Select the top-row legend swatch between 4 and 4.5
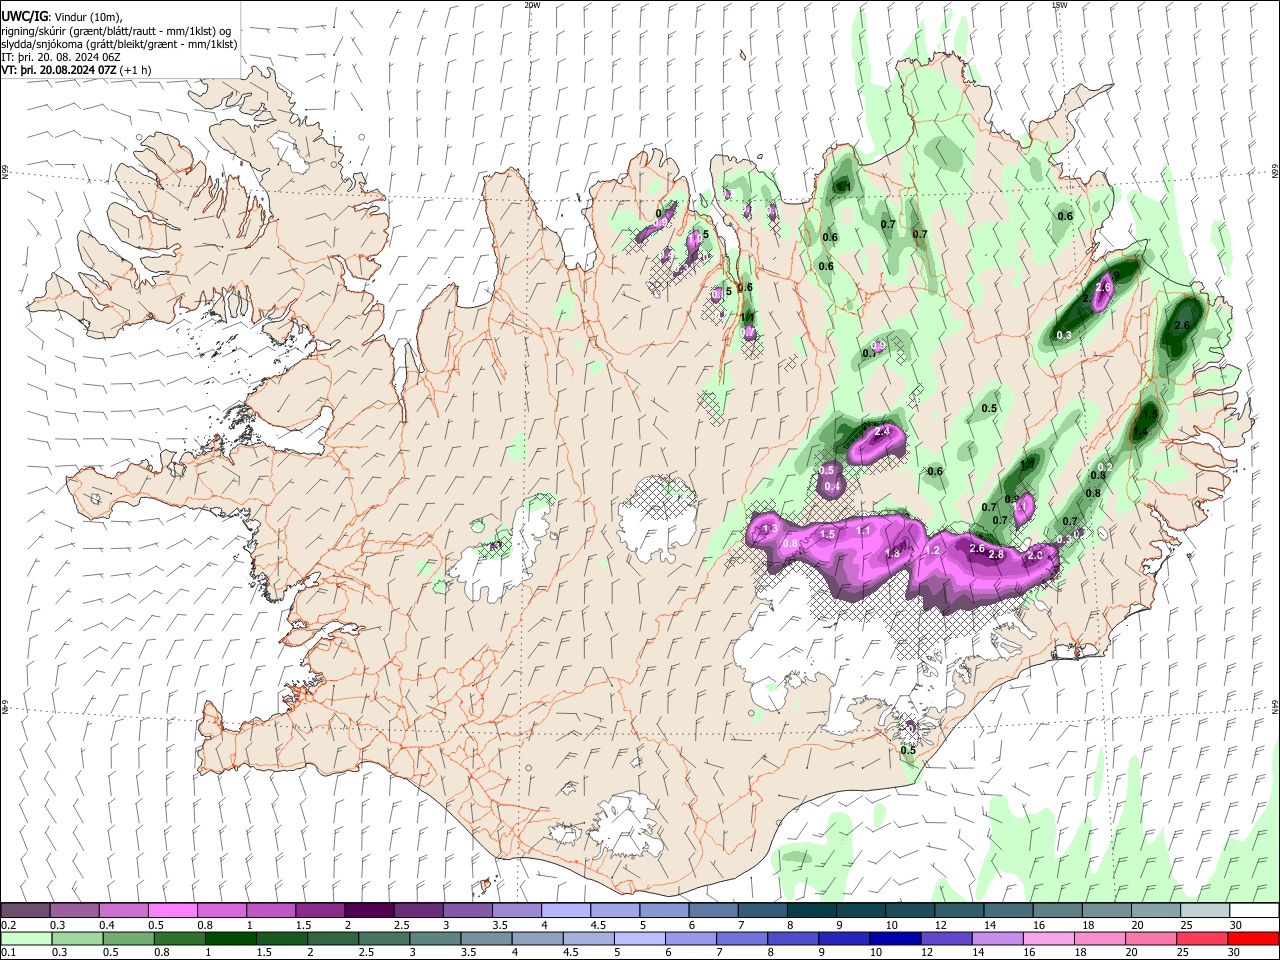1280x960 pixels. 566,911
